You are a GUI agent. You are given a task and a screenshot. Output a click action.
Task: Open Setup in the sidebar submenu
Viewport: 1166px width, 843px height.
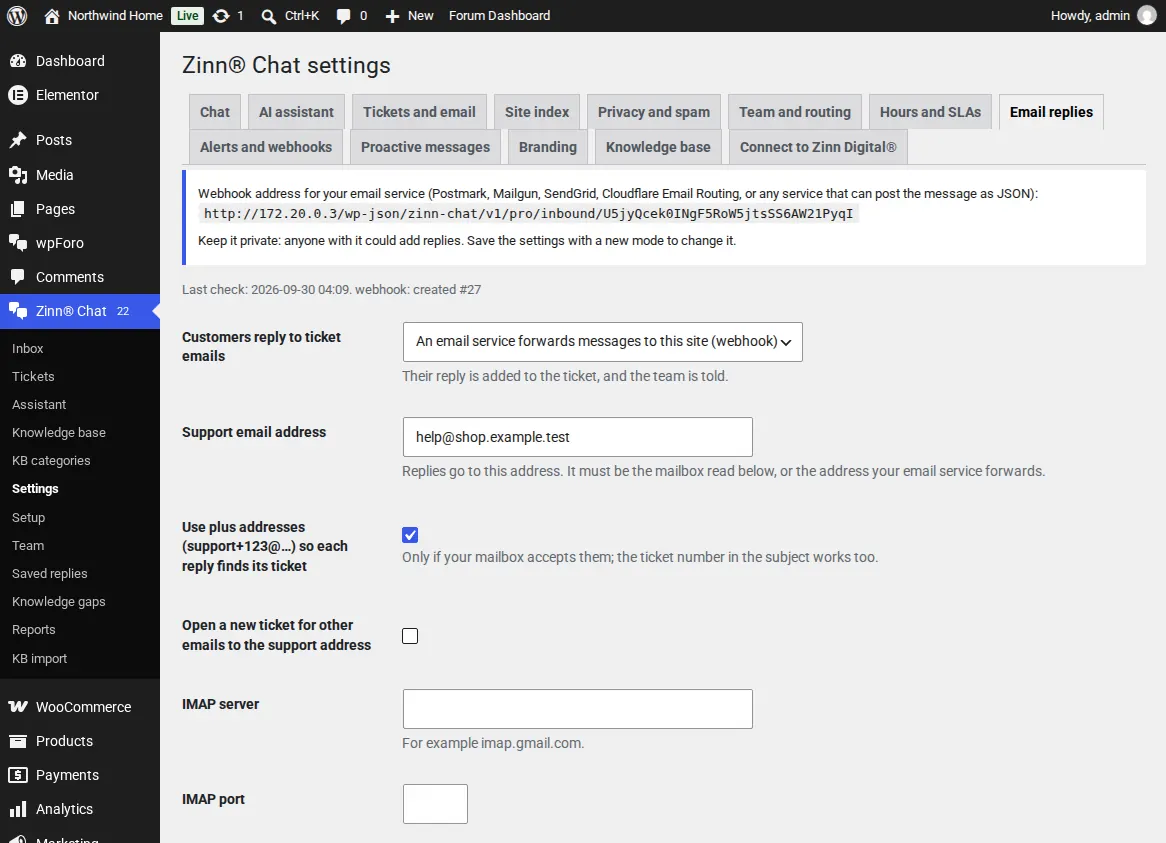(x=28, y=517)
